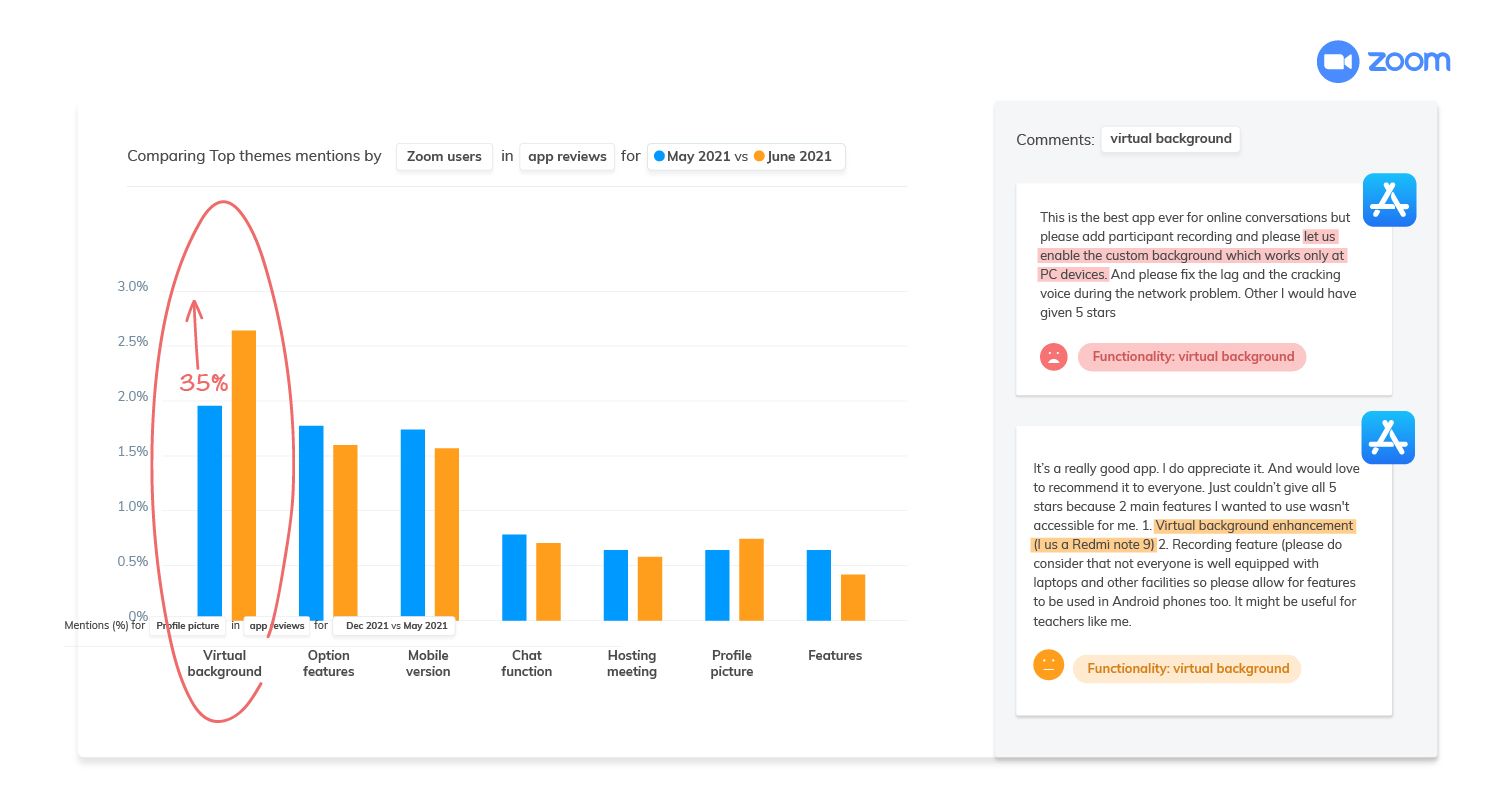Click the App Store icon on Redmi comment
1500x812 pixels.
click(x=1388, y=437)
